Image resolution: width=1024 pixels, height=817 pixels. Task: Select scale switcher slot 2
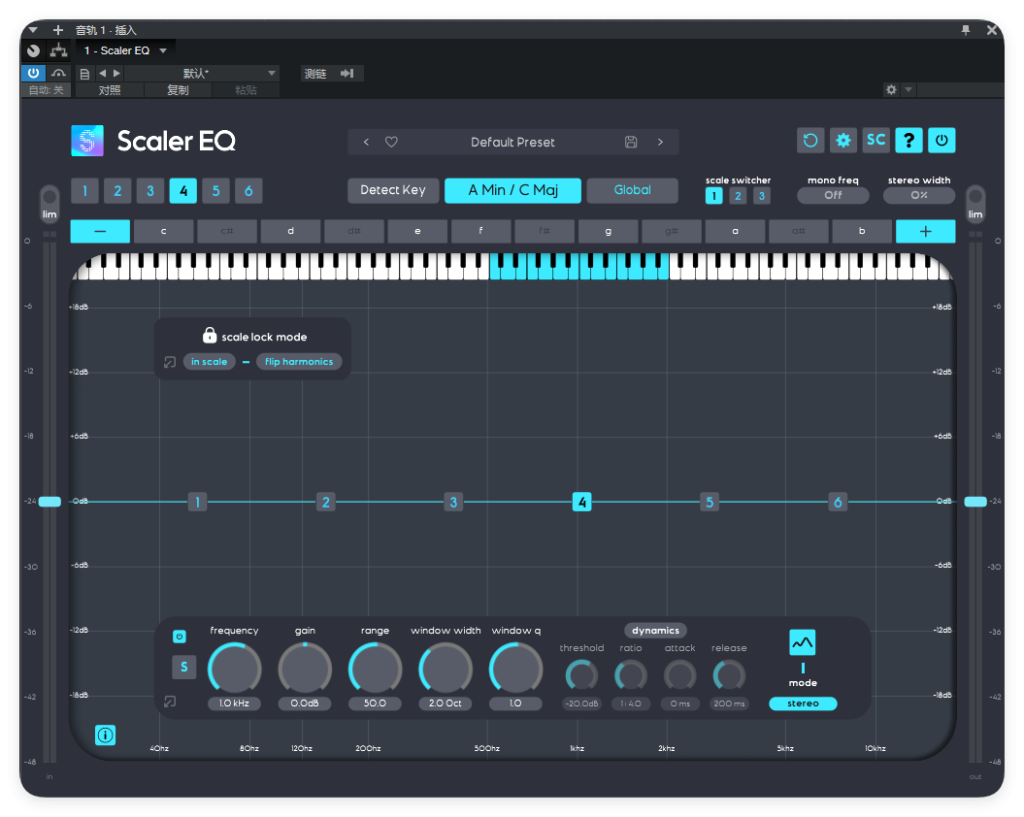[x=738, y=196]
